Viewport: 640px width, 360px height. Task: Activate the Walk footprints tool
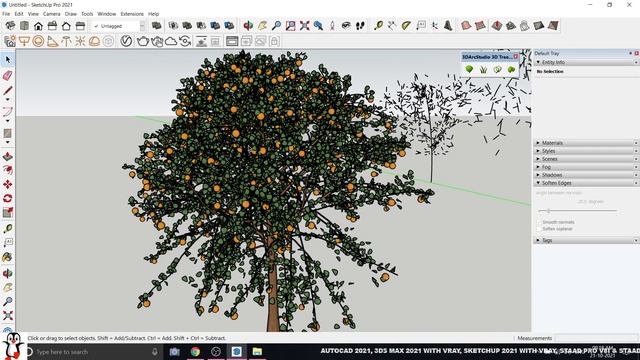(360, 26)
